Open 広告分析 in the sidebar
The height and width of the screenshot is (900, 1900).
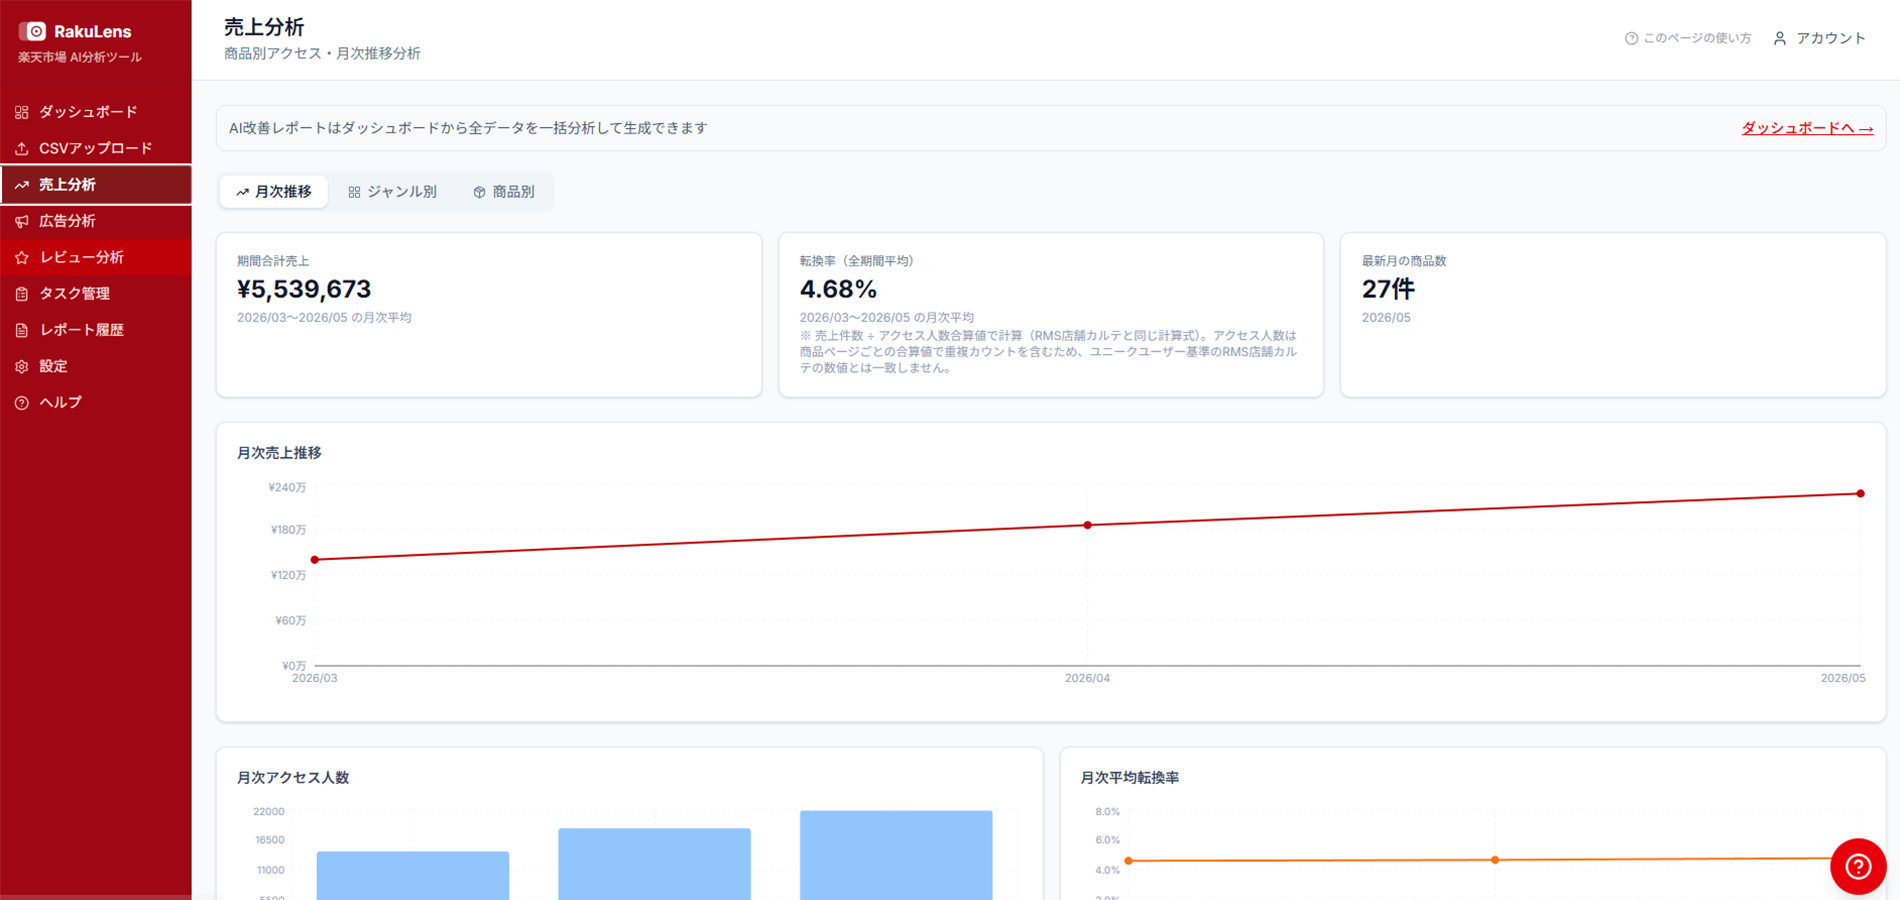tap(96, 221)
